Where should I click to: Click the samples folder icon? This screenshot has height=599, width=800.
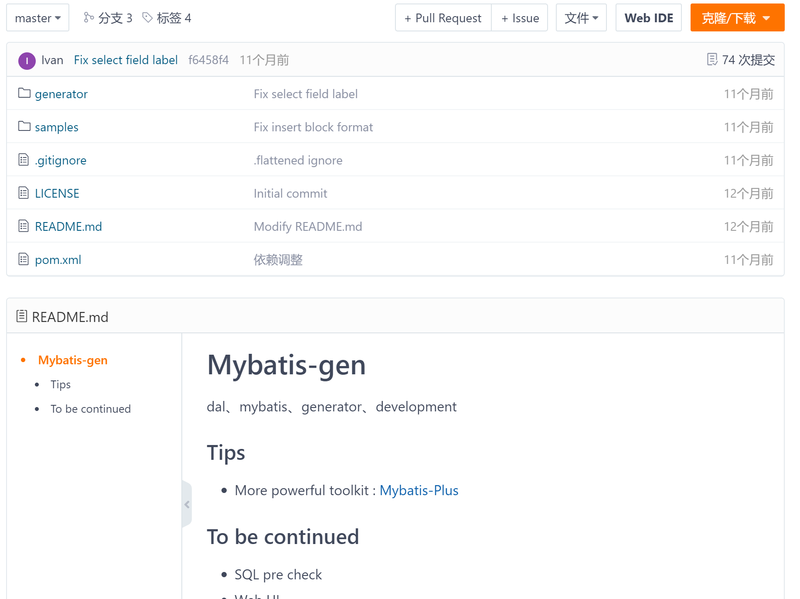(24, 126)
